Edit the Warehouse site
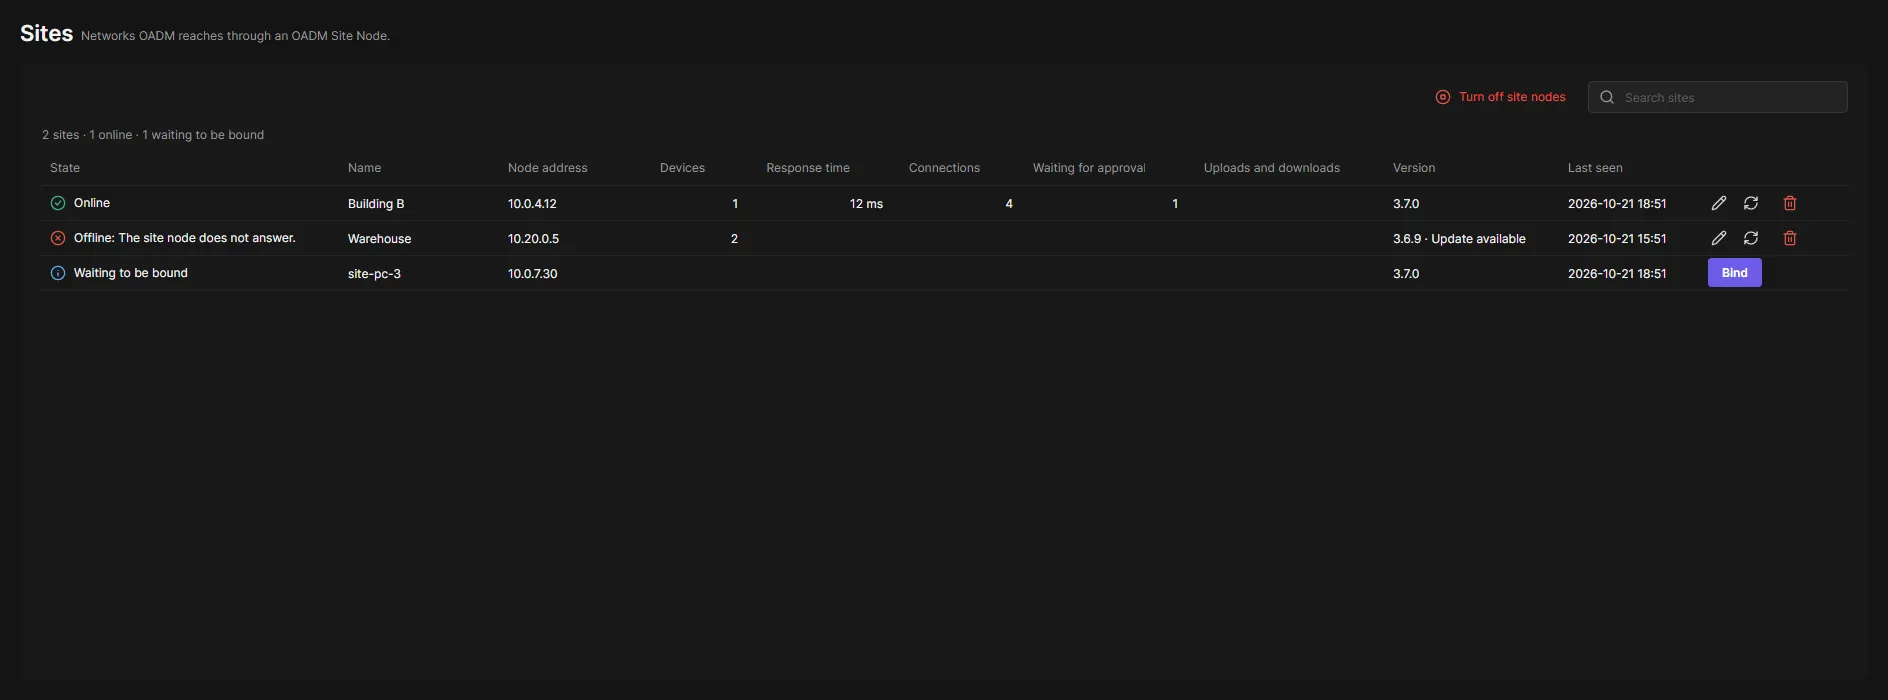 1718,238
